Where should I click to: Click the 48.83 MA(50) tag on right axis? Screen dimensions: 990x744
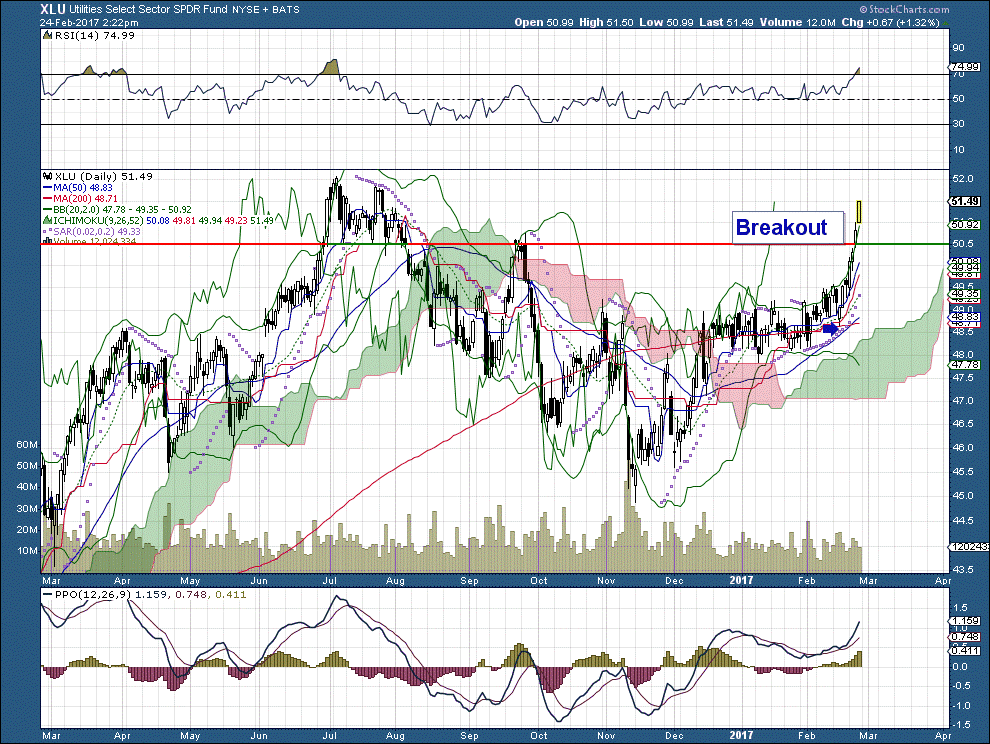pos(966,317)
